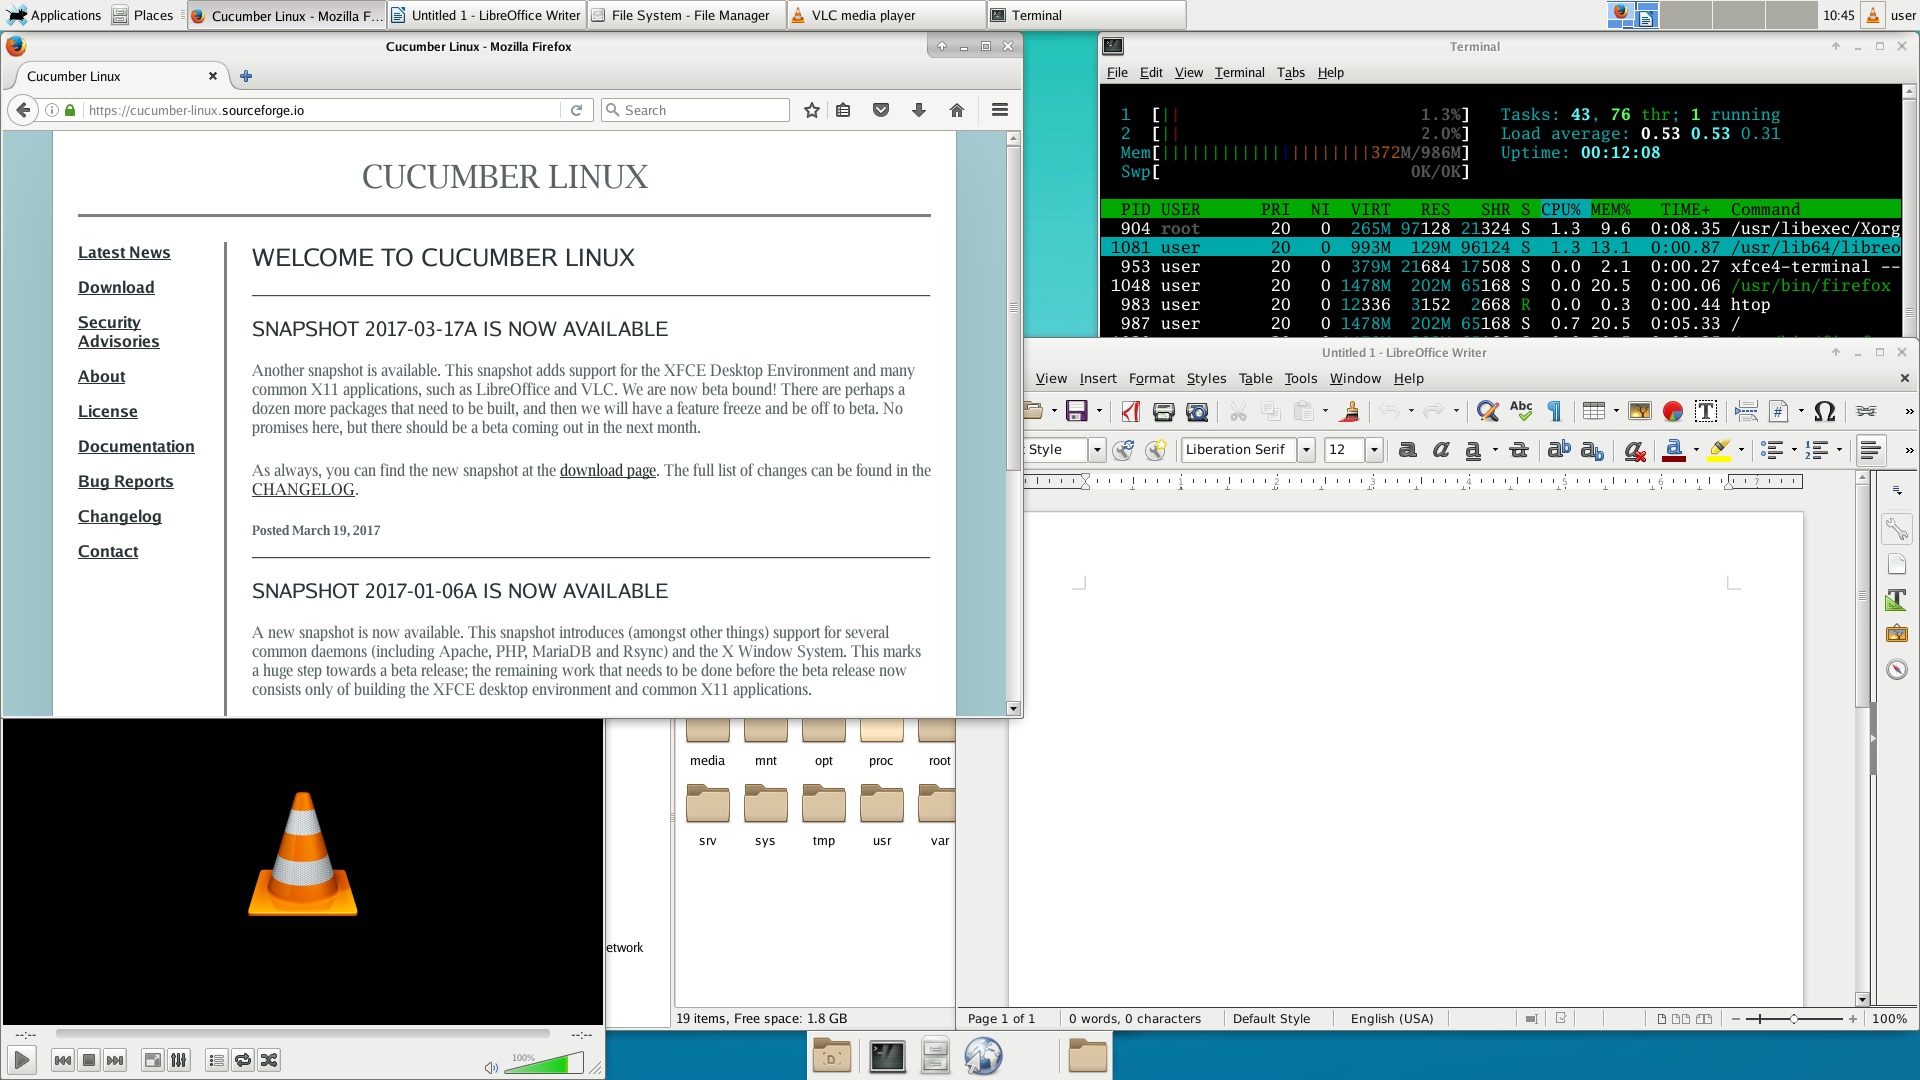Bookmark this page with the star icon

coord(812,110)
